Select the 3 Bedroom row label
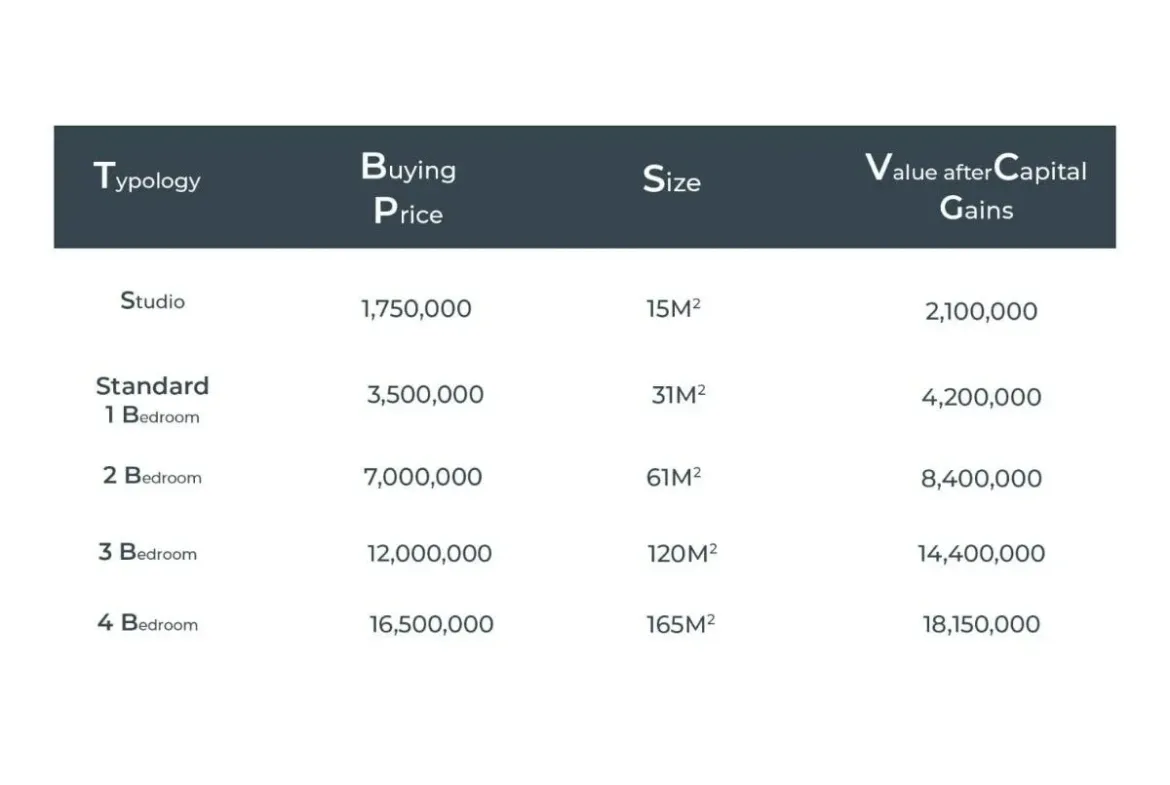Image resolution: width=1170 pixels, height=785 pixels. tap(148, 552)
